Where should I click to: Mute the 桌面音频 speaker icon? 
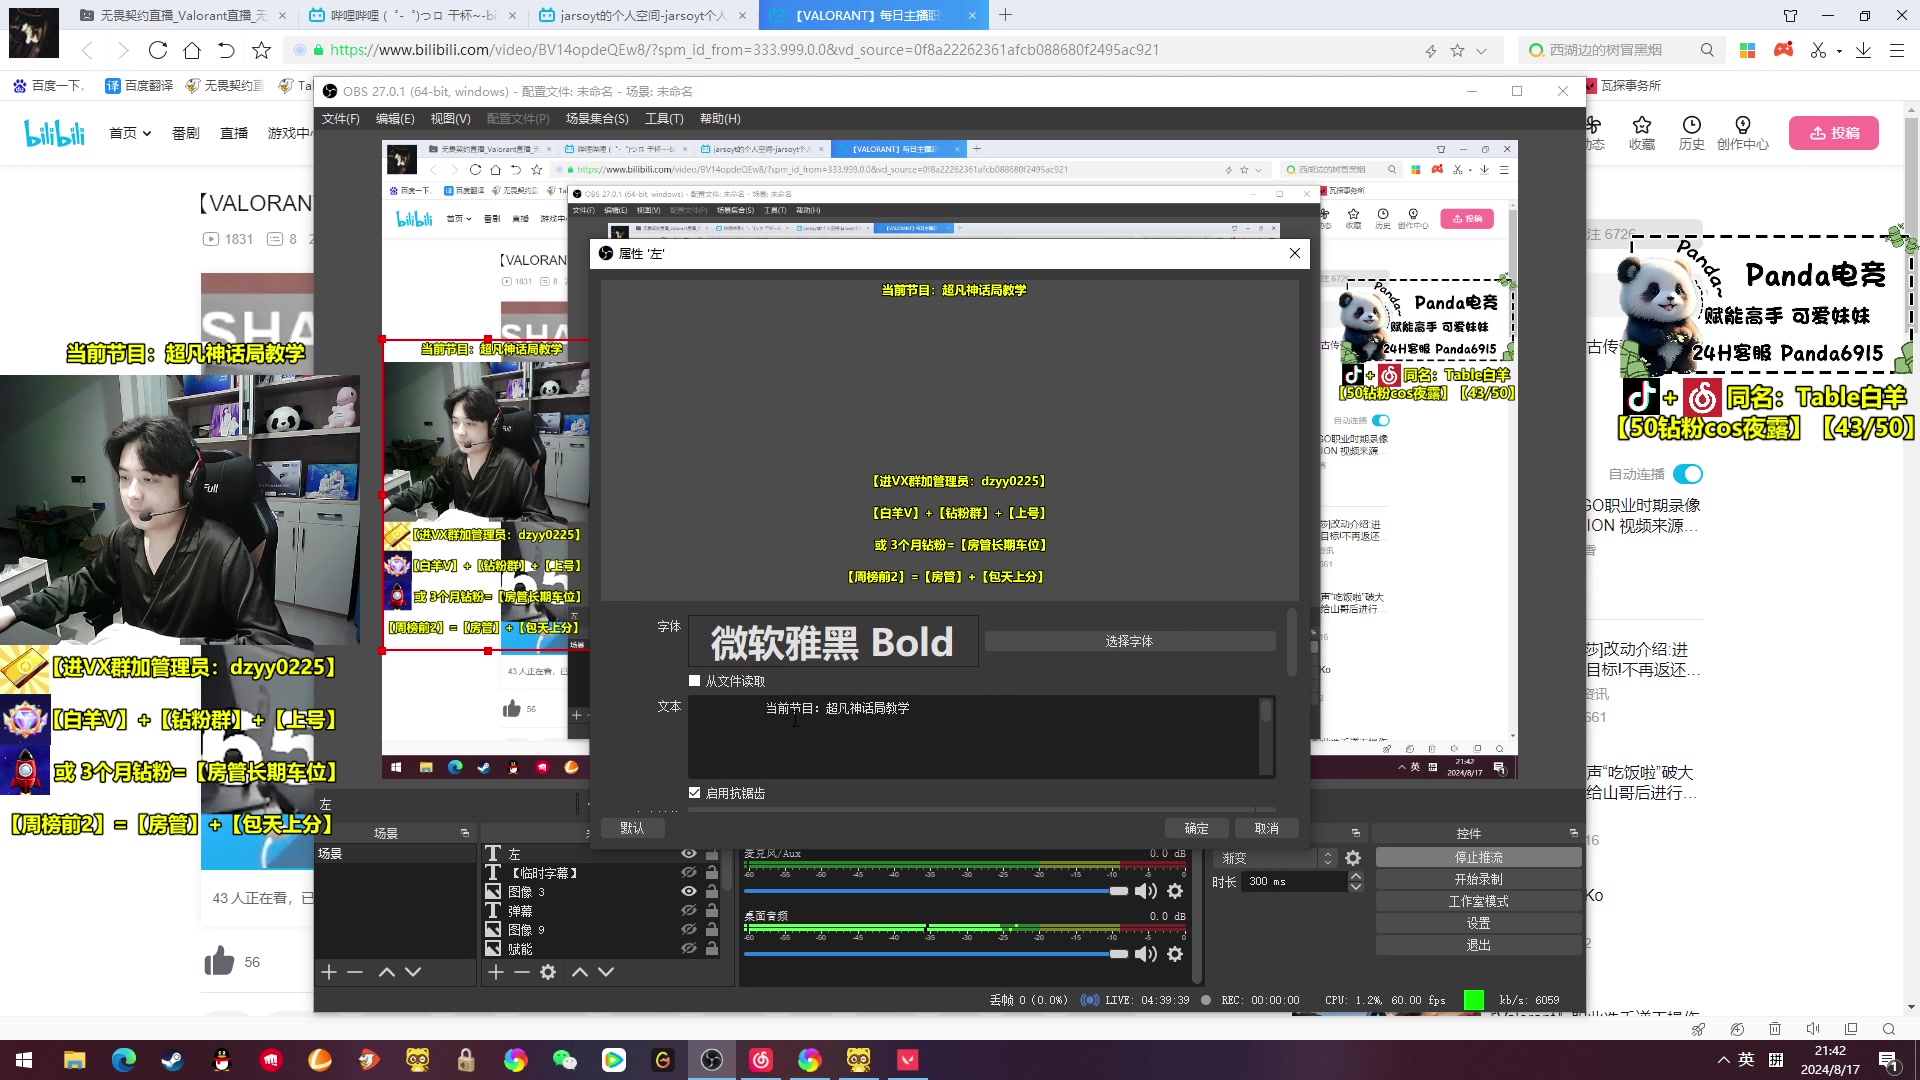click(x=1146, y=954)
